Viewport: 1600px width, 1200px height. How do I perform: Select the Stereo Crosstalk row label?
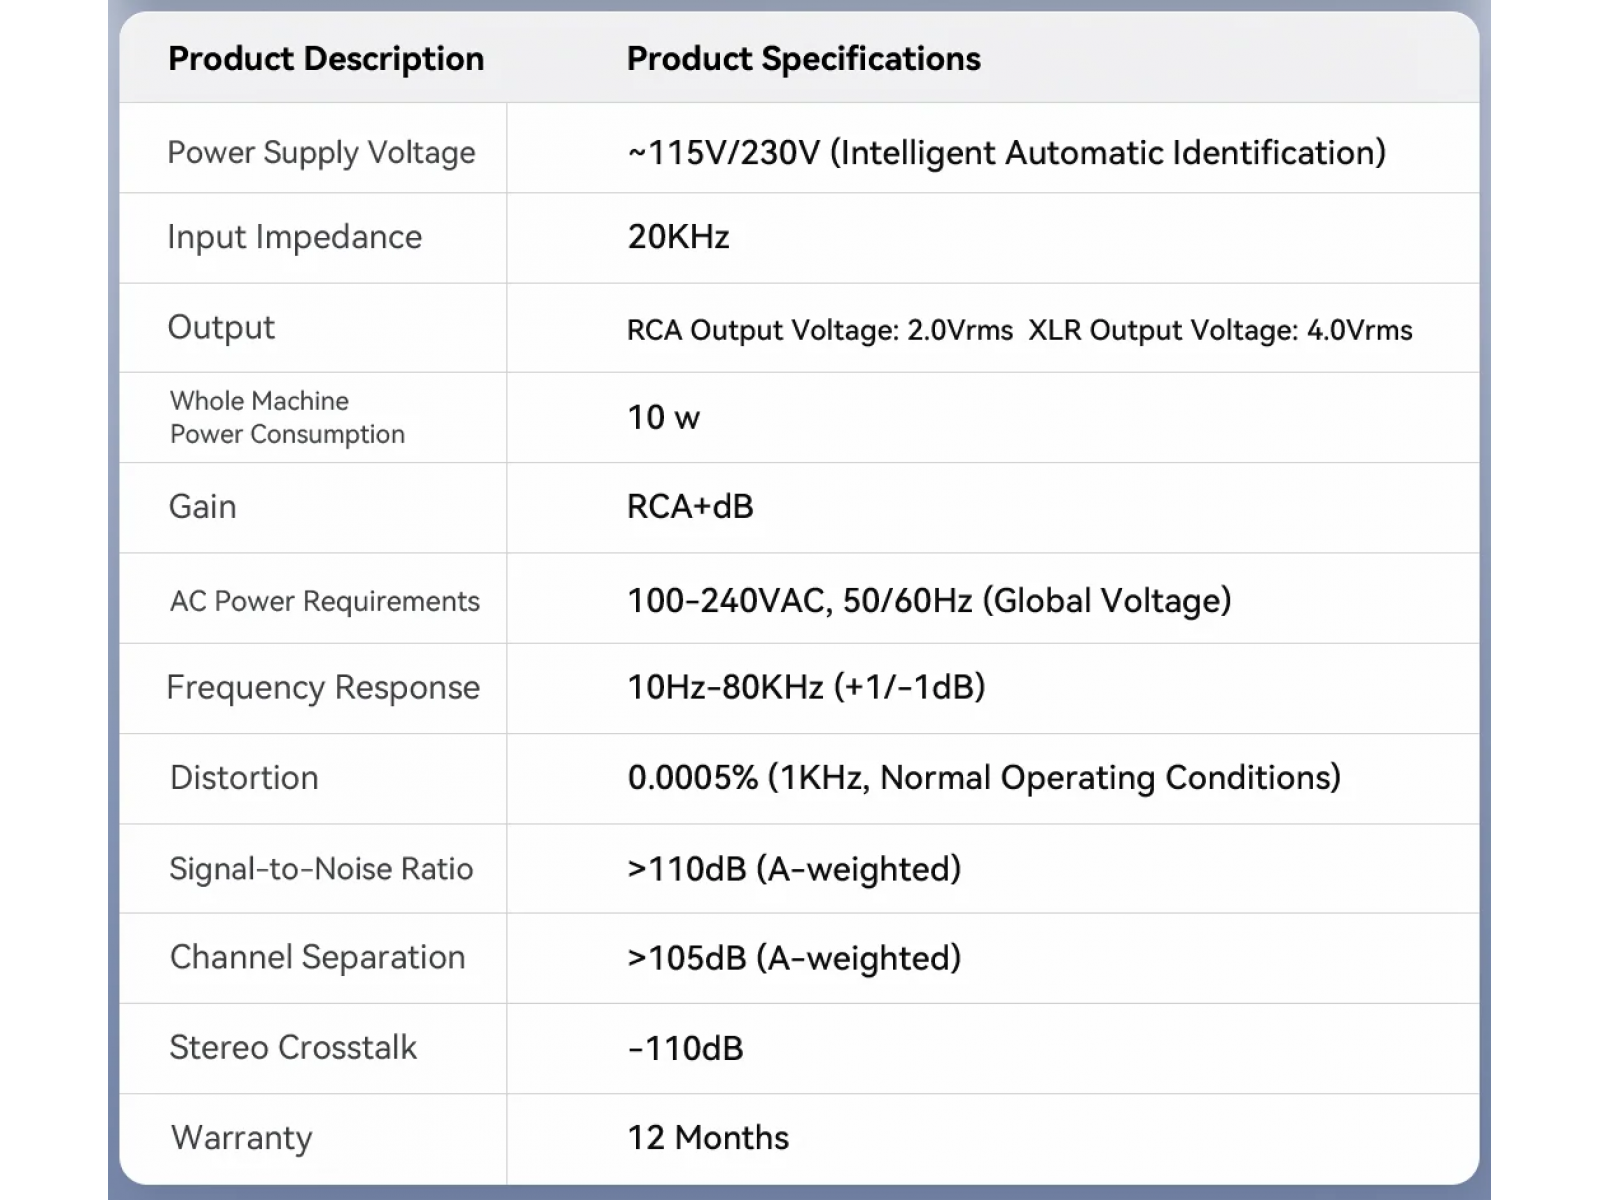[x=292, y=1048]
